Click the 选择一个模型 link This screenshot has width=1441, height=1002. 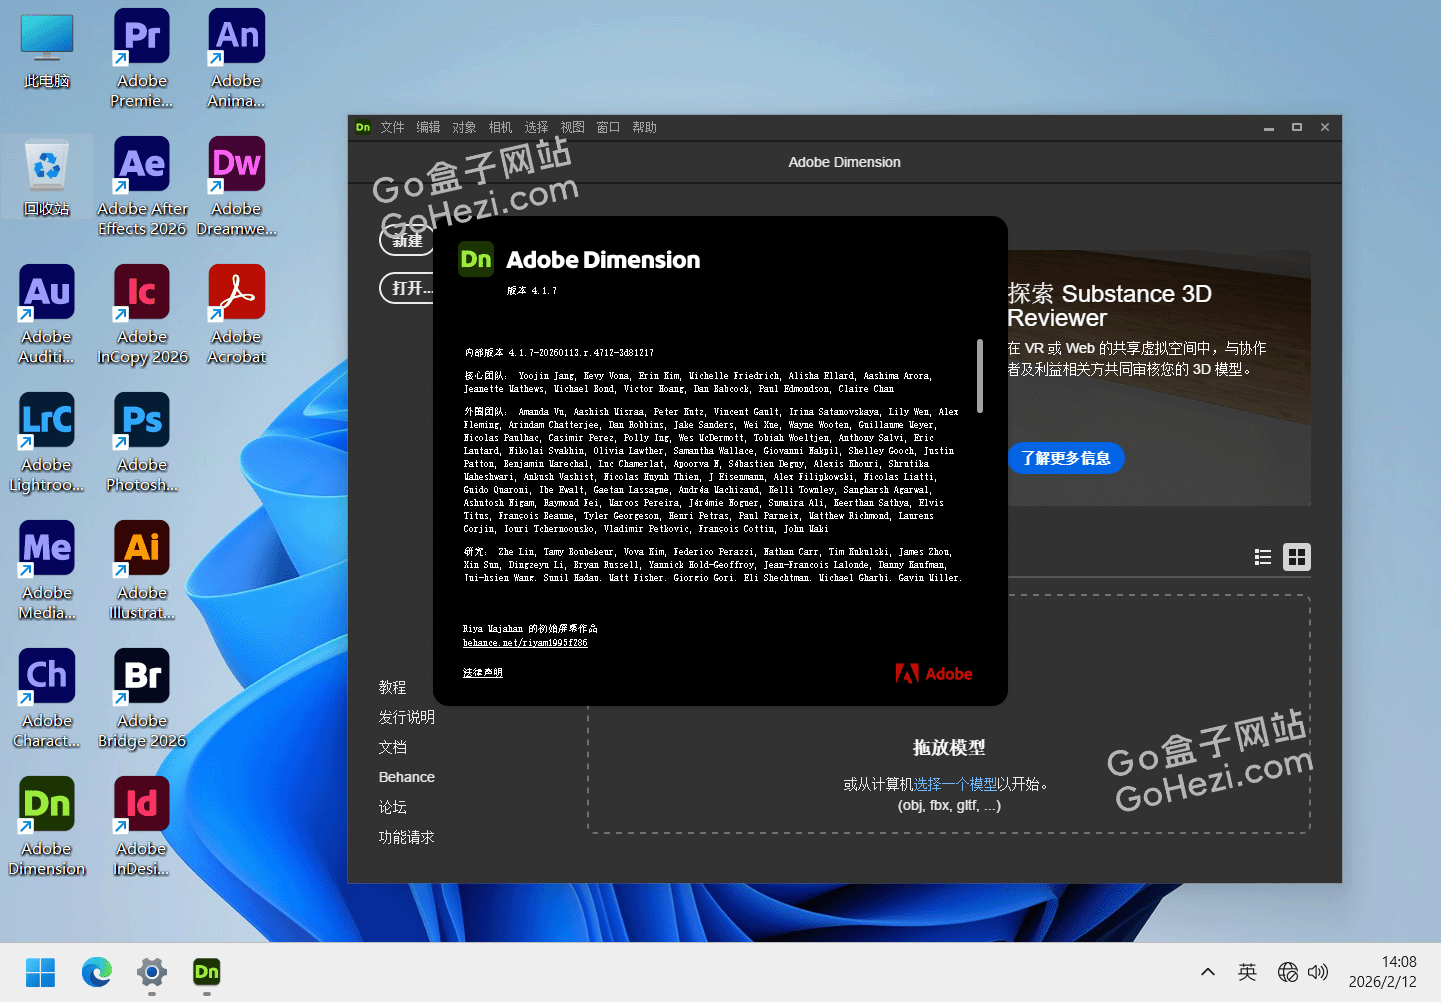coord(955,784)
